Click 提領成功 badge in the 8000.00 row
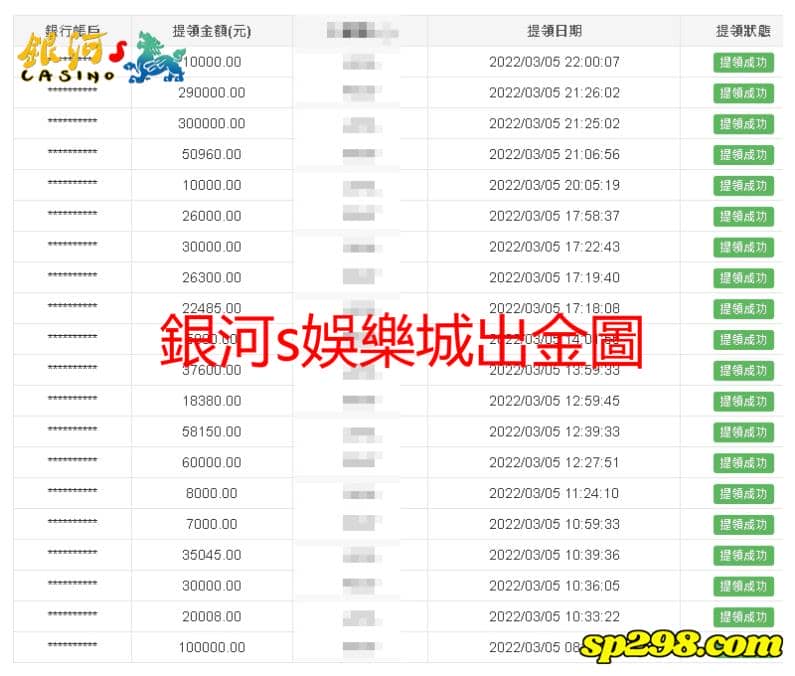The image size is (795, 676). [x=743, y=494]
